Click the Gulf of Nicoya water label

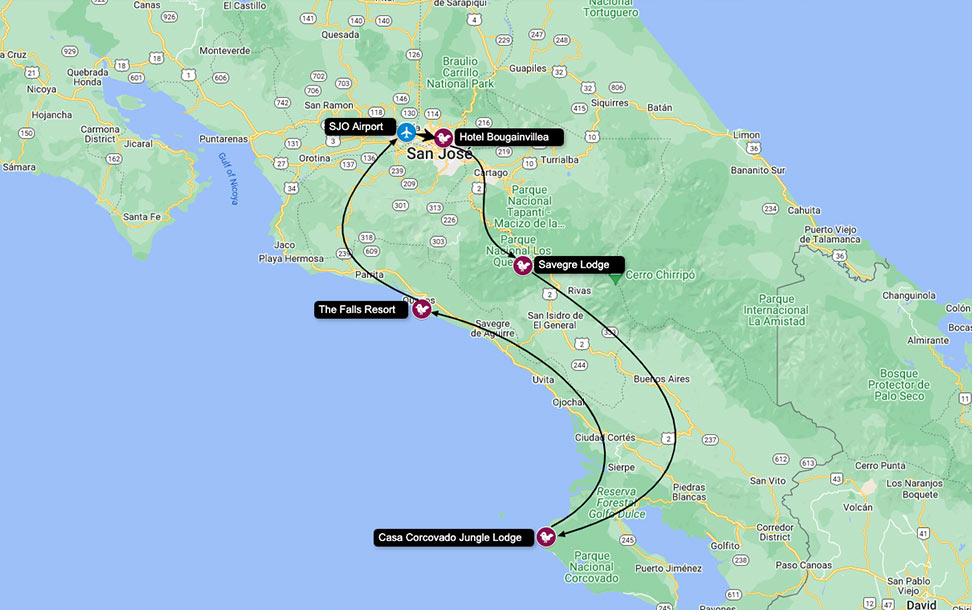point(228,178)
